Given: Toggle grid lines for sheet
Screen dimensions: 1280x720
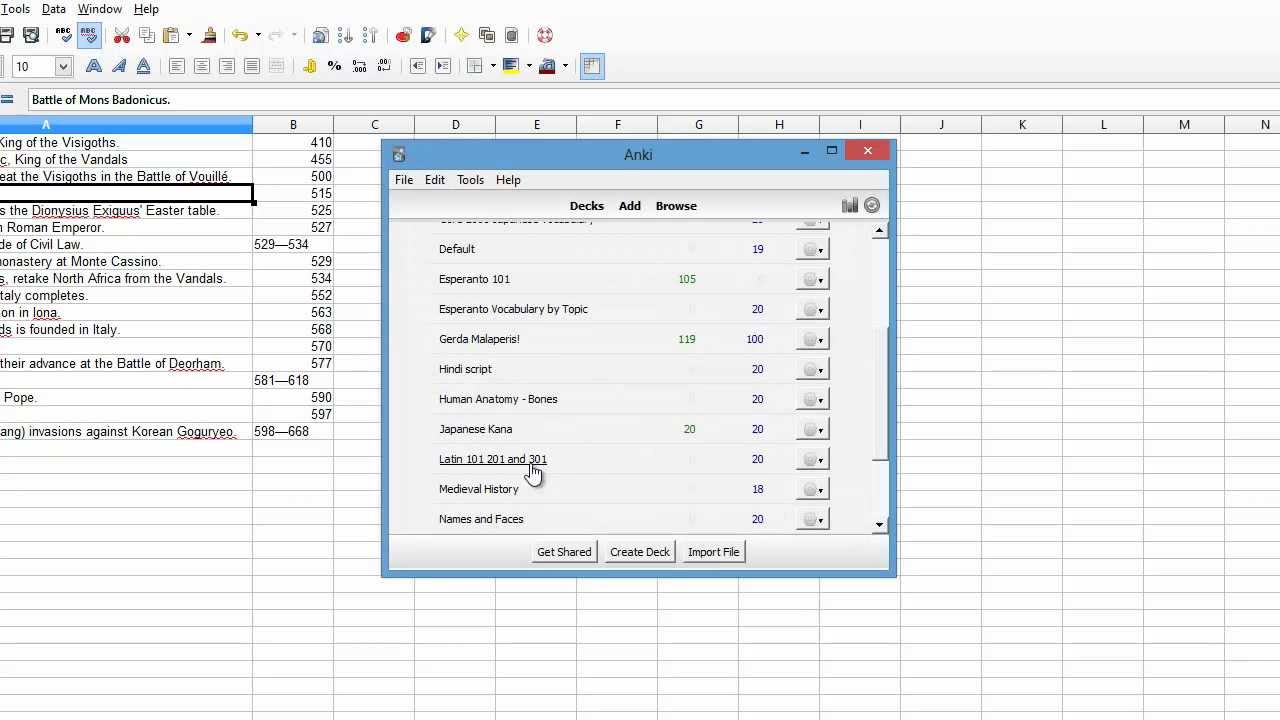Looking at the screenshot, I should [x=592, y=66].
